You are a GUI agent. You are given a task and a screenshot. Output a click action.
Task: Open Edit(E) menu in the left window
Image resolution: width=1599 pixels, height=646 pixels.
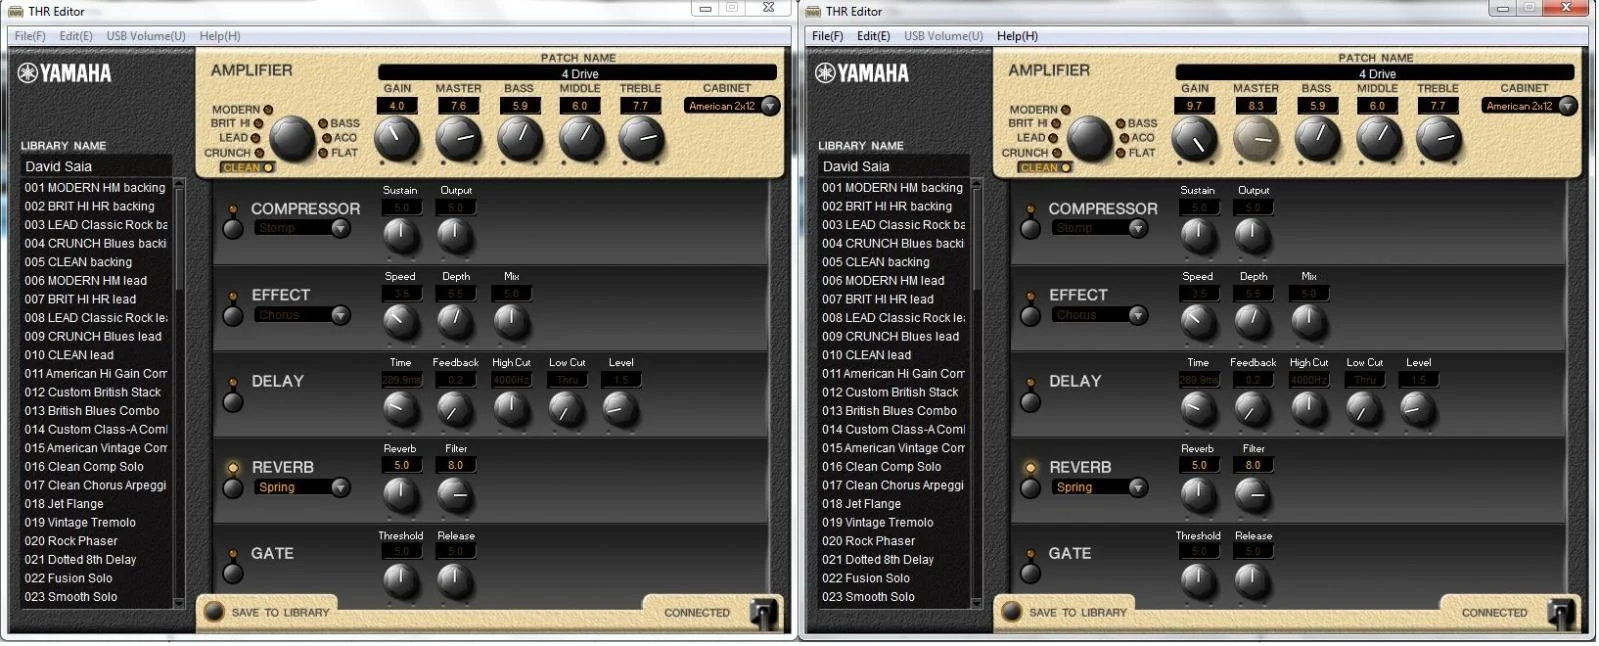point(76,36)
